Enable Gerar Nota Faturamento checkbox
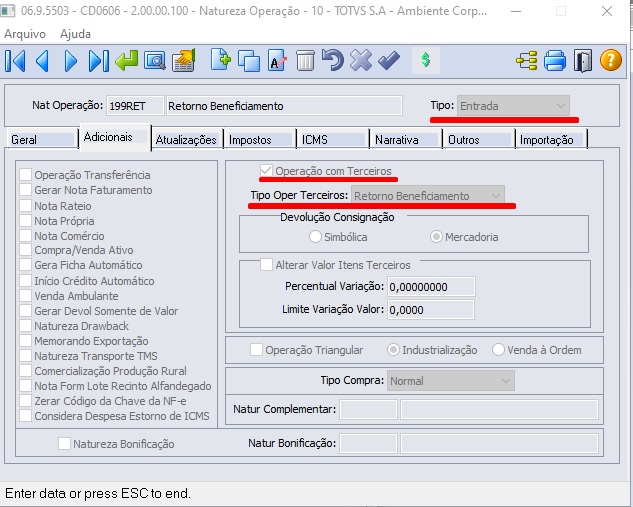This screenshot has height=507, width=633. 26,190
